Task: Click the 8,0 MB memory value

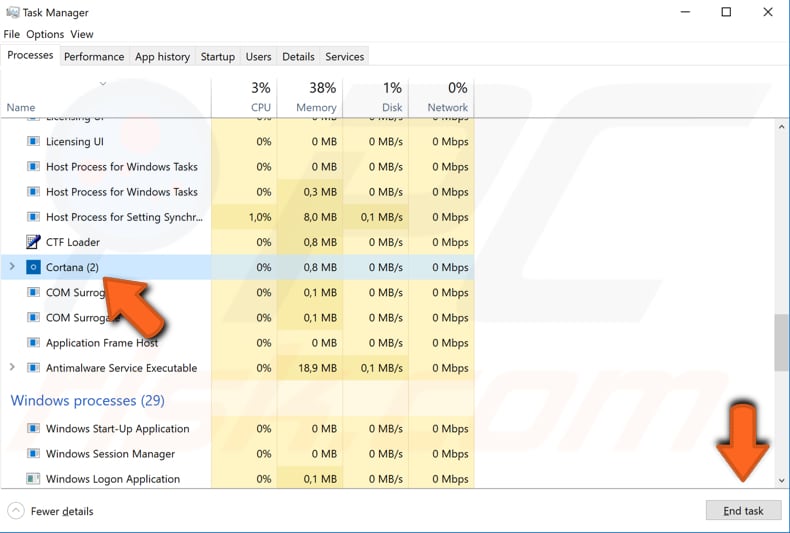Action: click(320, 217)
